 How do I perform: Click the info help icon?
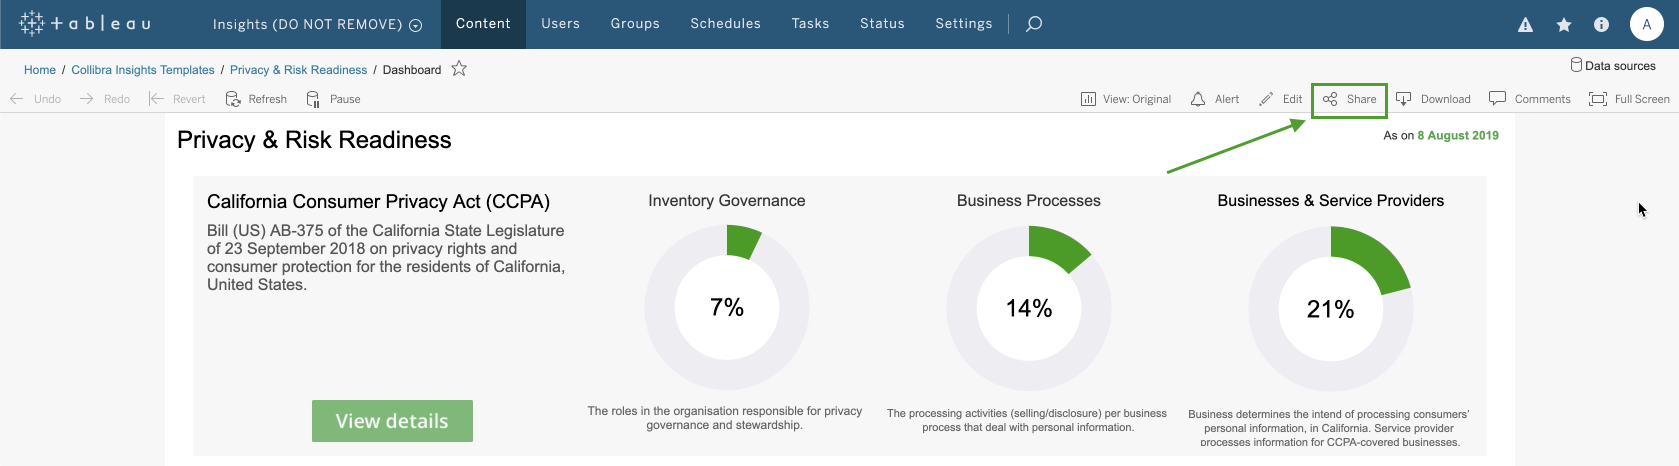coord(1601,25)
